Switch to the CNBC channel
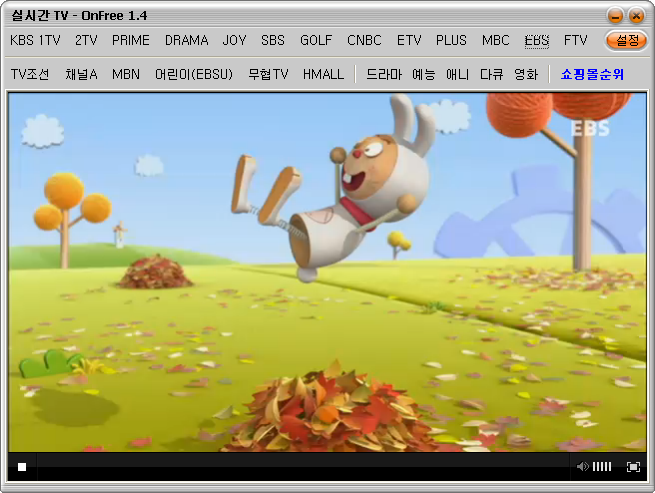The height and width of the screenshot is (493, 655). 364,40
